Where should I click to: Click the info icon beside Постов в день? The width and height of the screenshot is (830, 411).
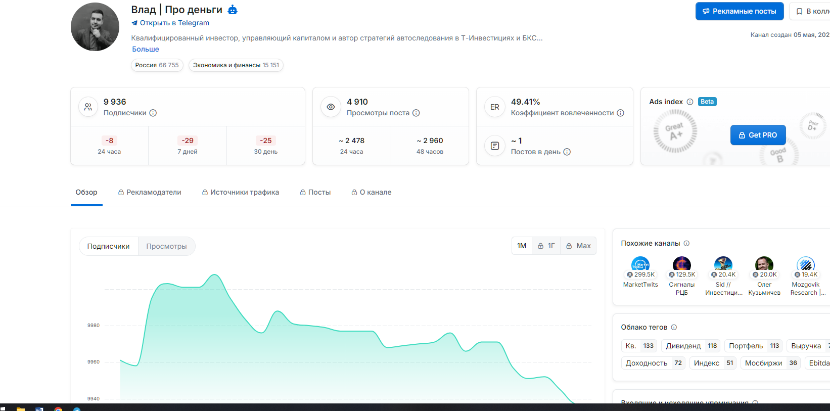tap(567, 152)
